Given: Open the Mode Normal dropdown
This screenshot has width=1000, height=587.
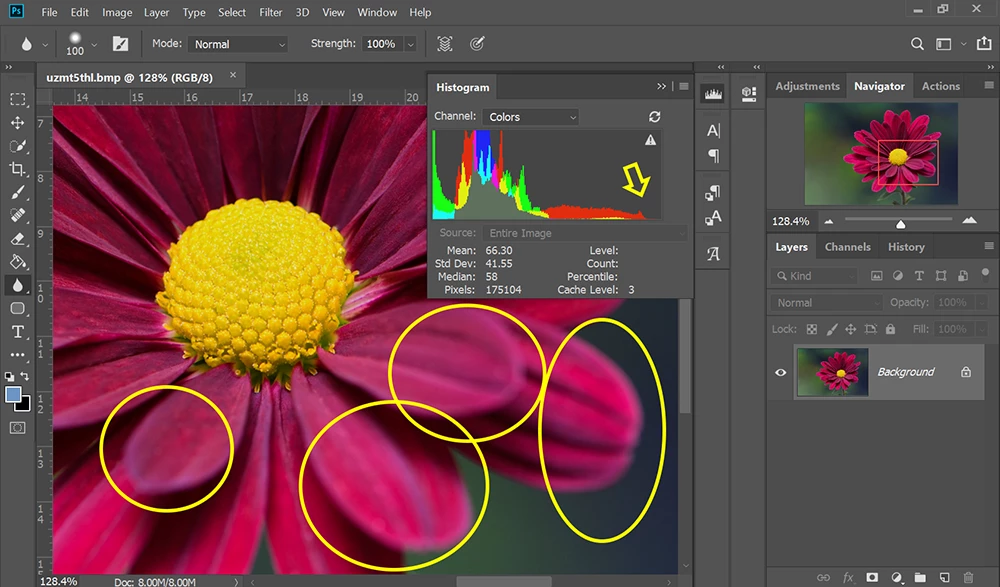Looking at the screenshot, I should [x=238, y=44].
